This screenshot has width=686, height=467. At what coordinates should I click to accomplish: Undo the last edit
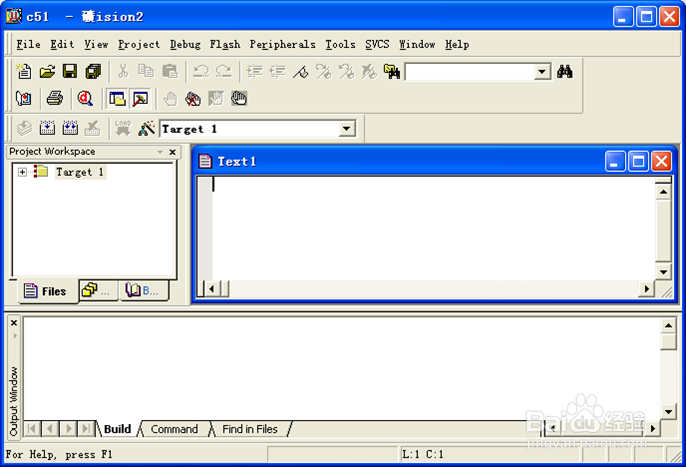(201, 71)
